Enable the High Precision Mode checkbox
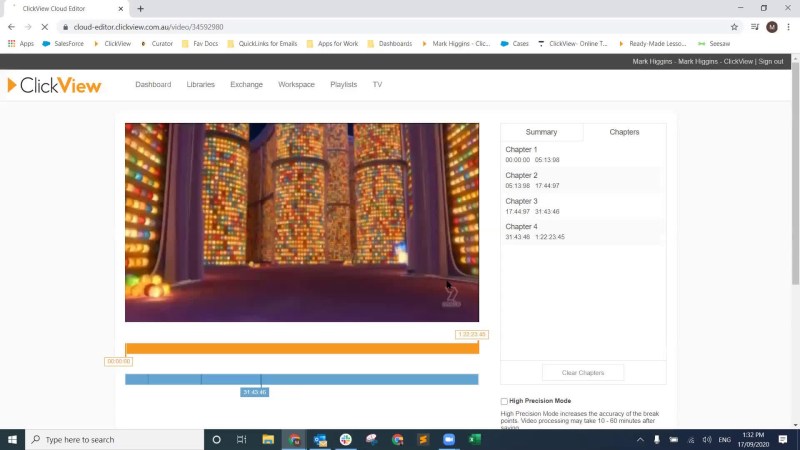Image resolution: width=800 pixels, height=450 pixels. pyautogui.click(x=504, y=402)
